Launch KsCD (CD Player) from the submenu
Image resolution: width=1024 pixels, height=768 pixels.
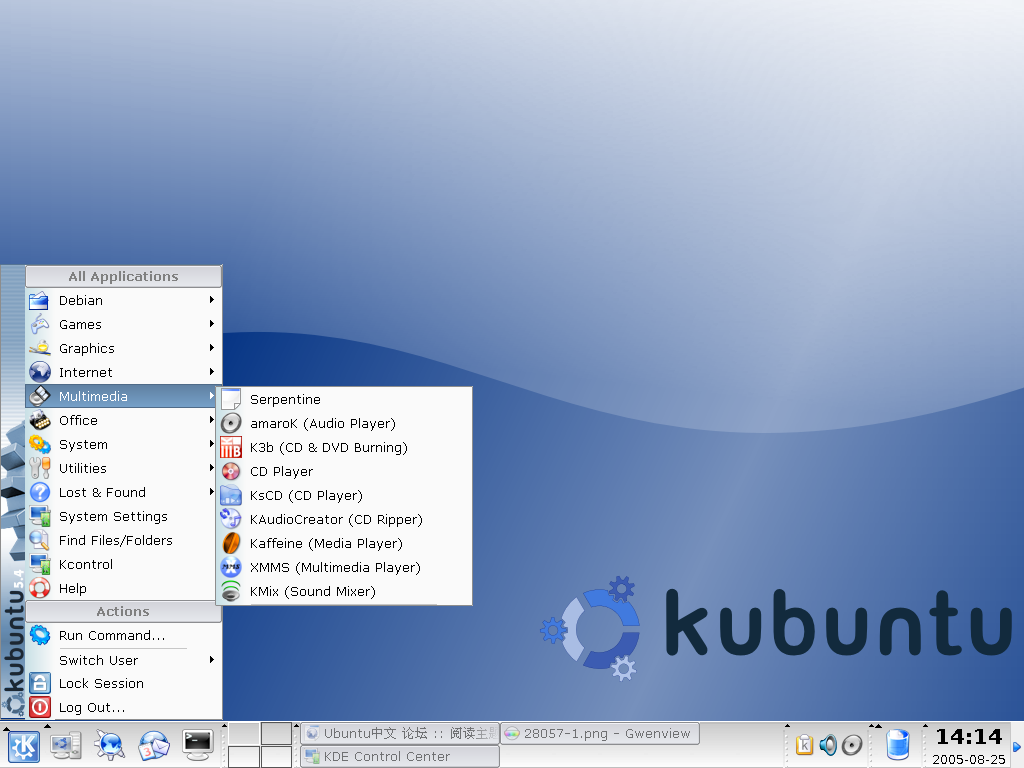click(x=344, y=495)
